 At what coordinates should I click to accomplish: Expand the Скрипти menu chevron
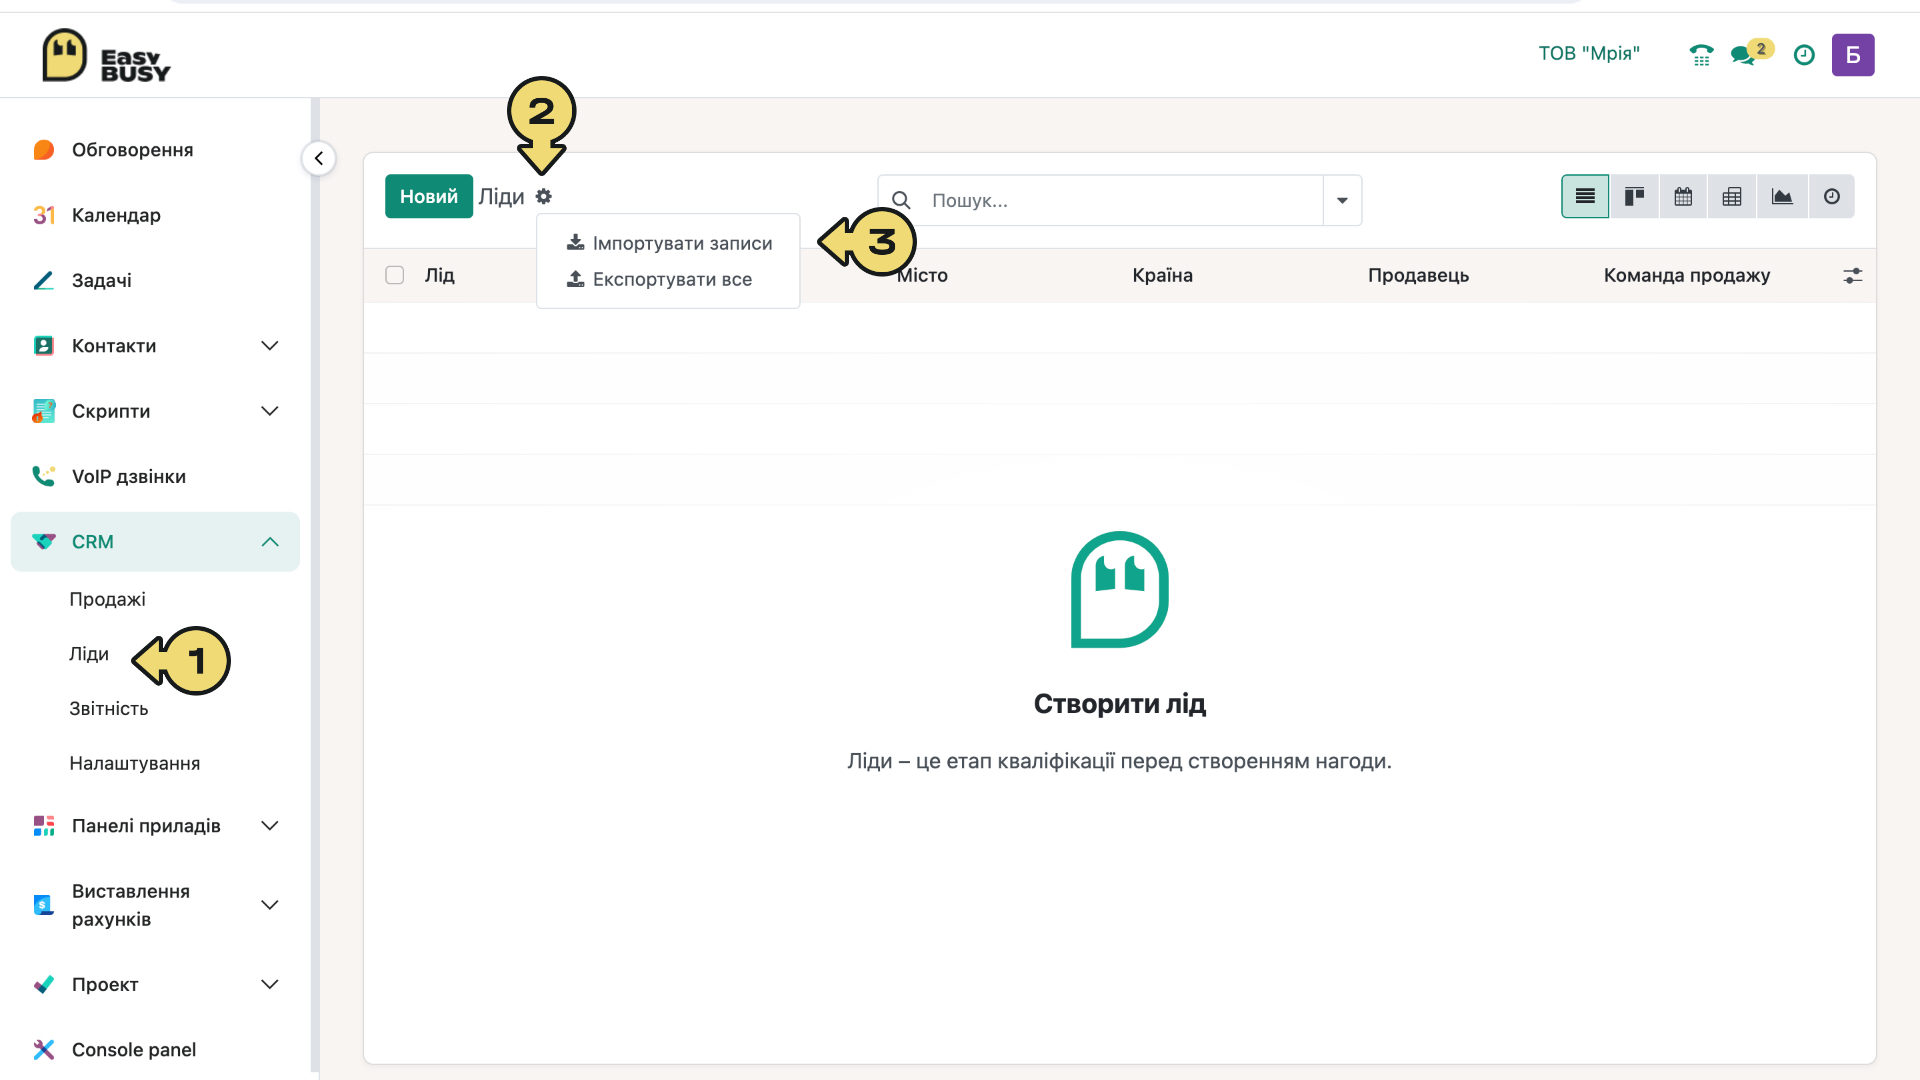(x=270, y=411)
